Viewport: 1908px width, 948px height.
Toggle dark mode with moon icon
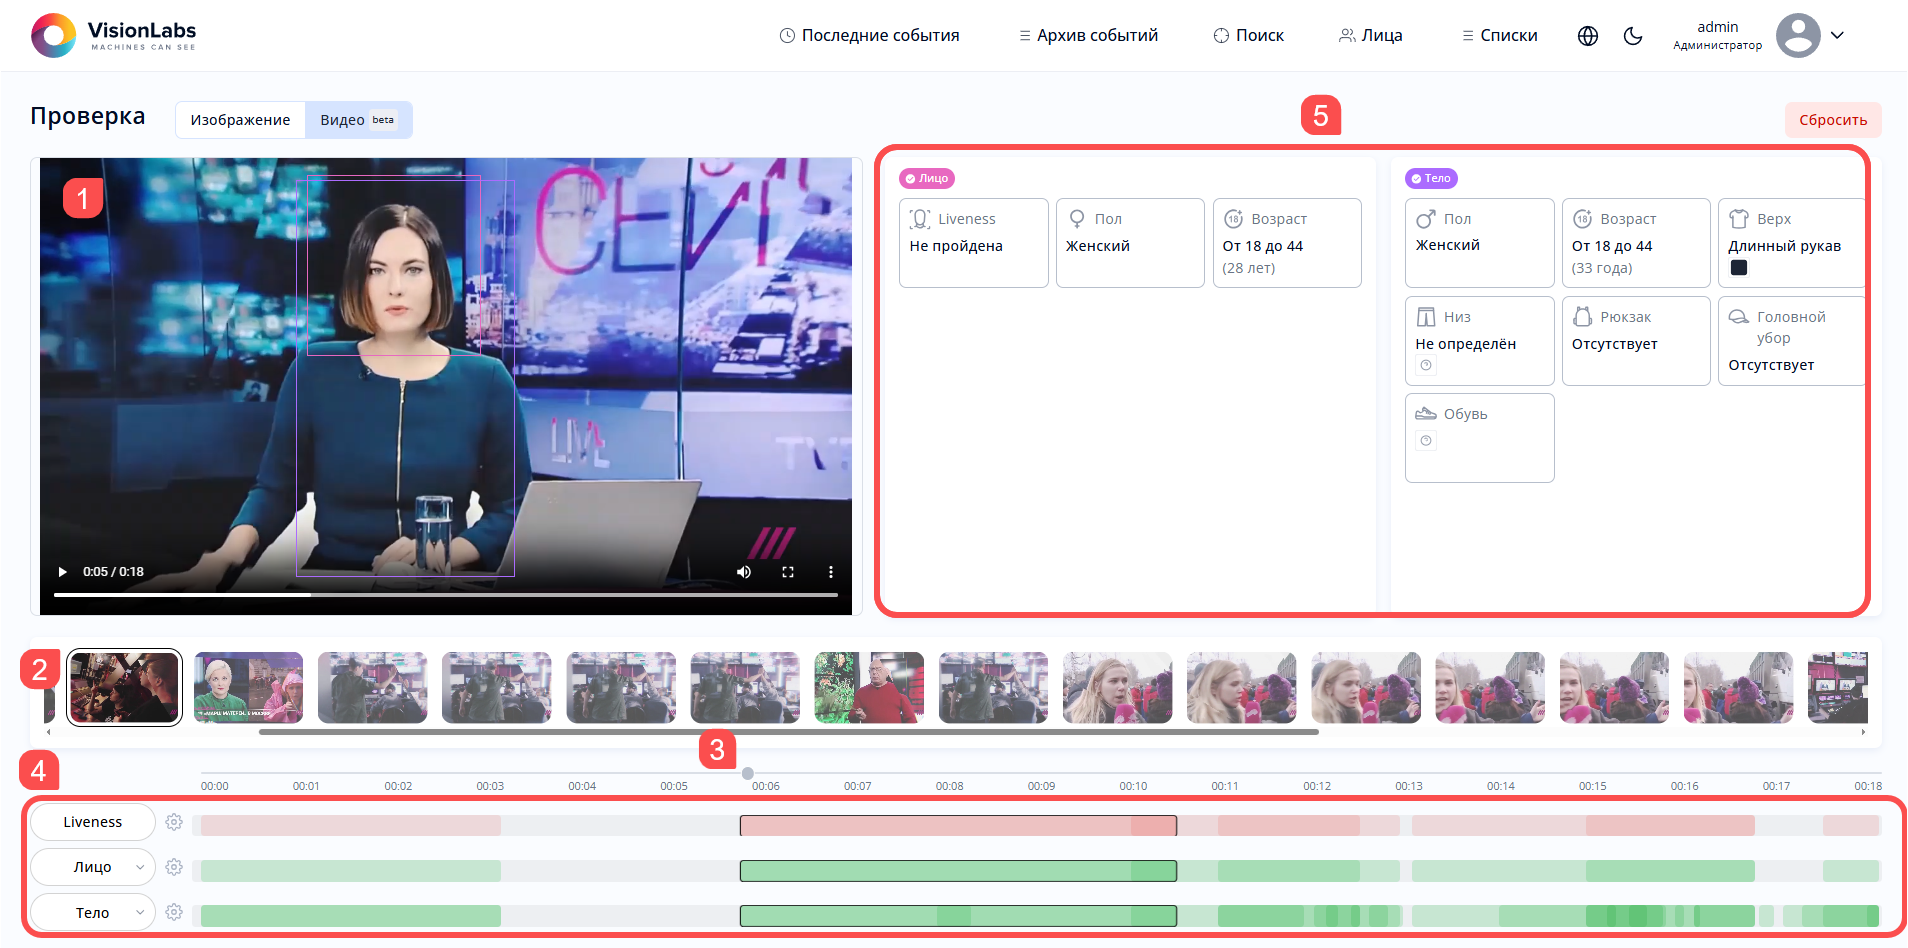click(1633, 36)
